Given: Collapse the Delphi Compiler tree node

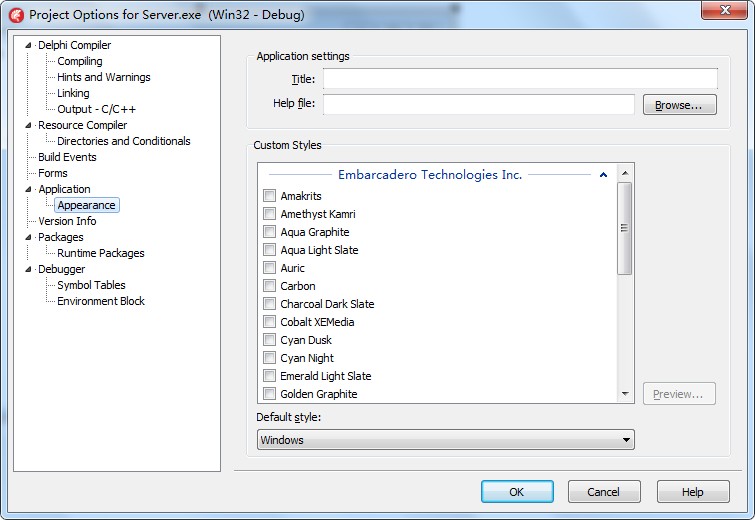Looking at the screenshot, I should [28, 45].
